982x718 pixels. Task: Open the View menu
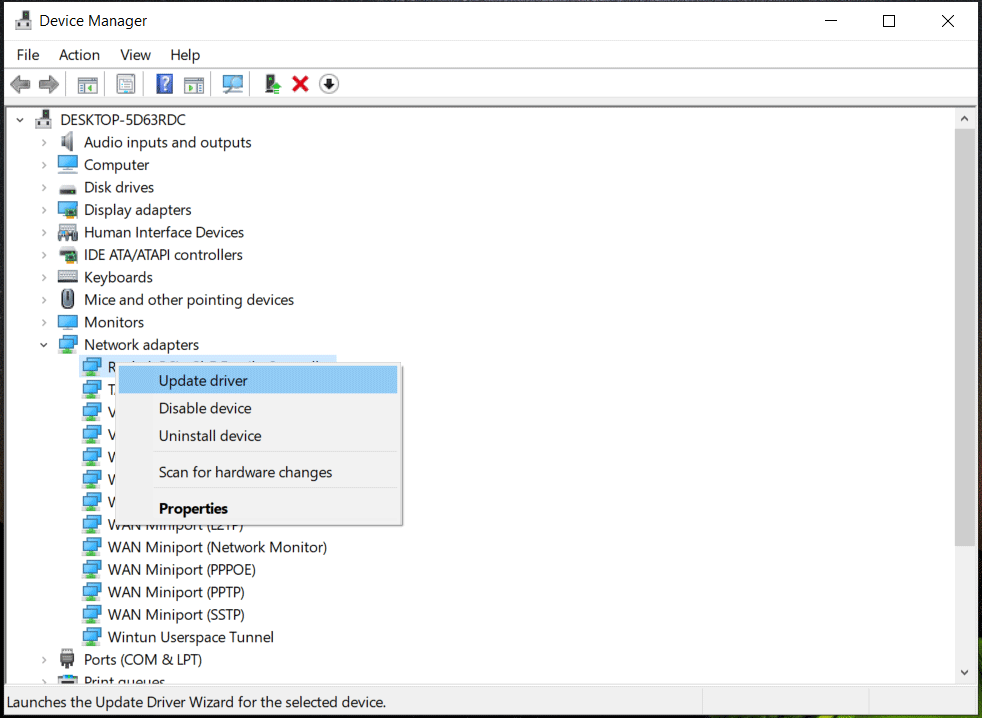click(x=135, y=55)
